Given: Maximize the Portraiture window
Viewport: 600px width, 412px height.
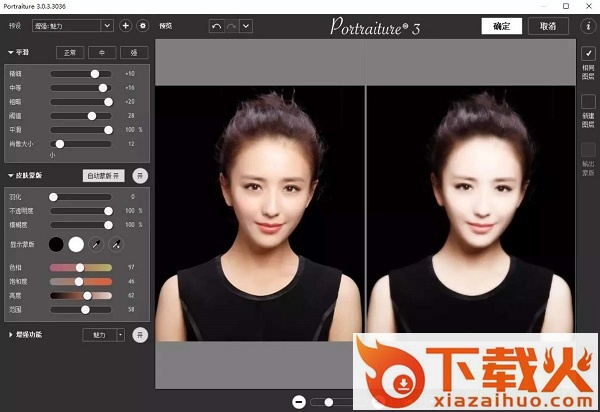Looking at the screenshot, I should click(x=566, y=6).
